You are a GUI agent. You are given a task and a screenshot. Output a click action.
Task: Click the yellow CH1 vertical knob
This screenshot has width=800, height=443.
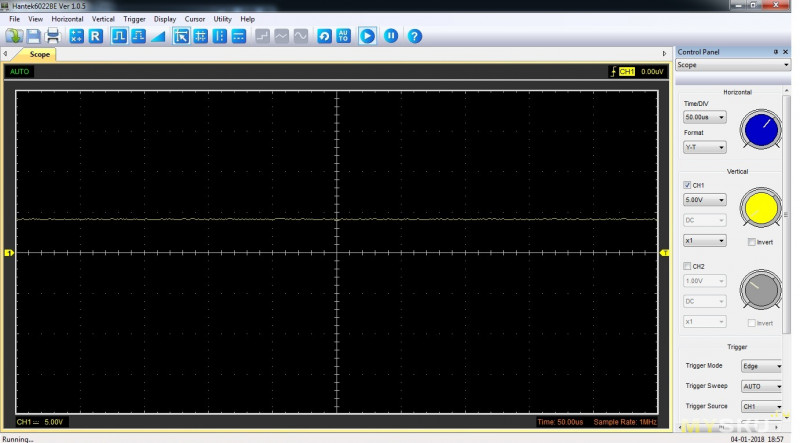tap(761, 208)
